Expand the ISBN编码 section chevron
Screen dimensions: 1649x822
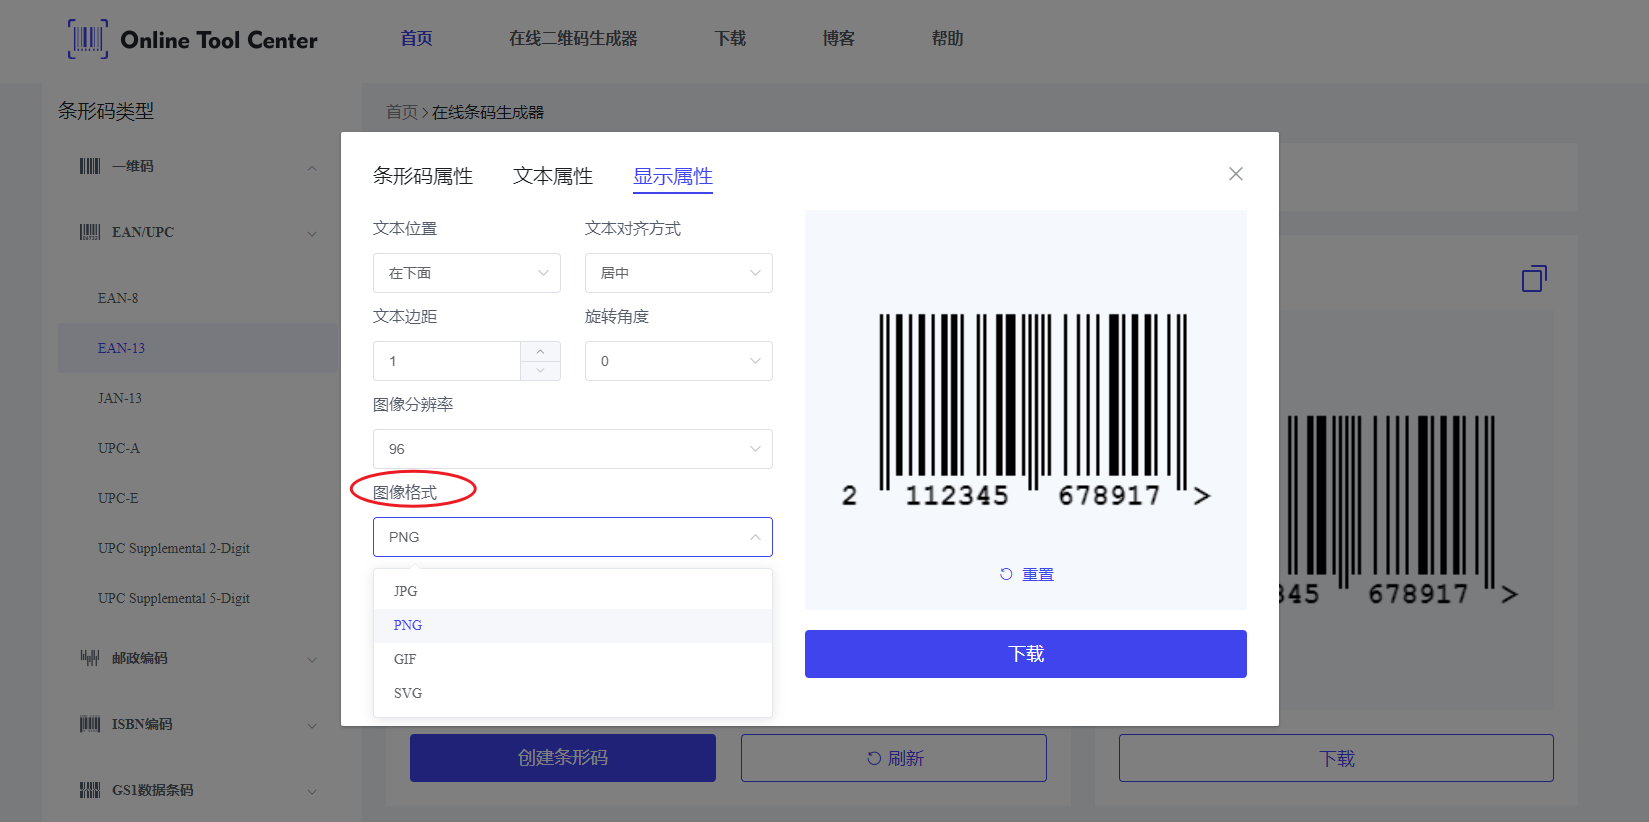312,725
